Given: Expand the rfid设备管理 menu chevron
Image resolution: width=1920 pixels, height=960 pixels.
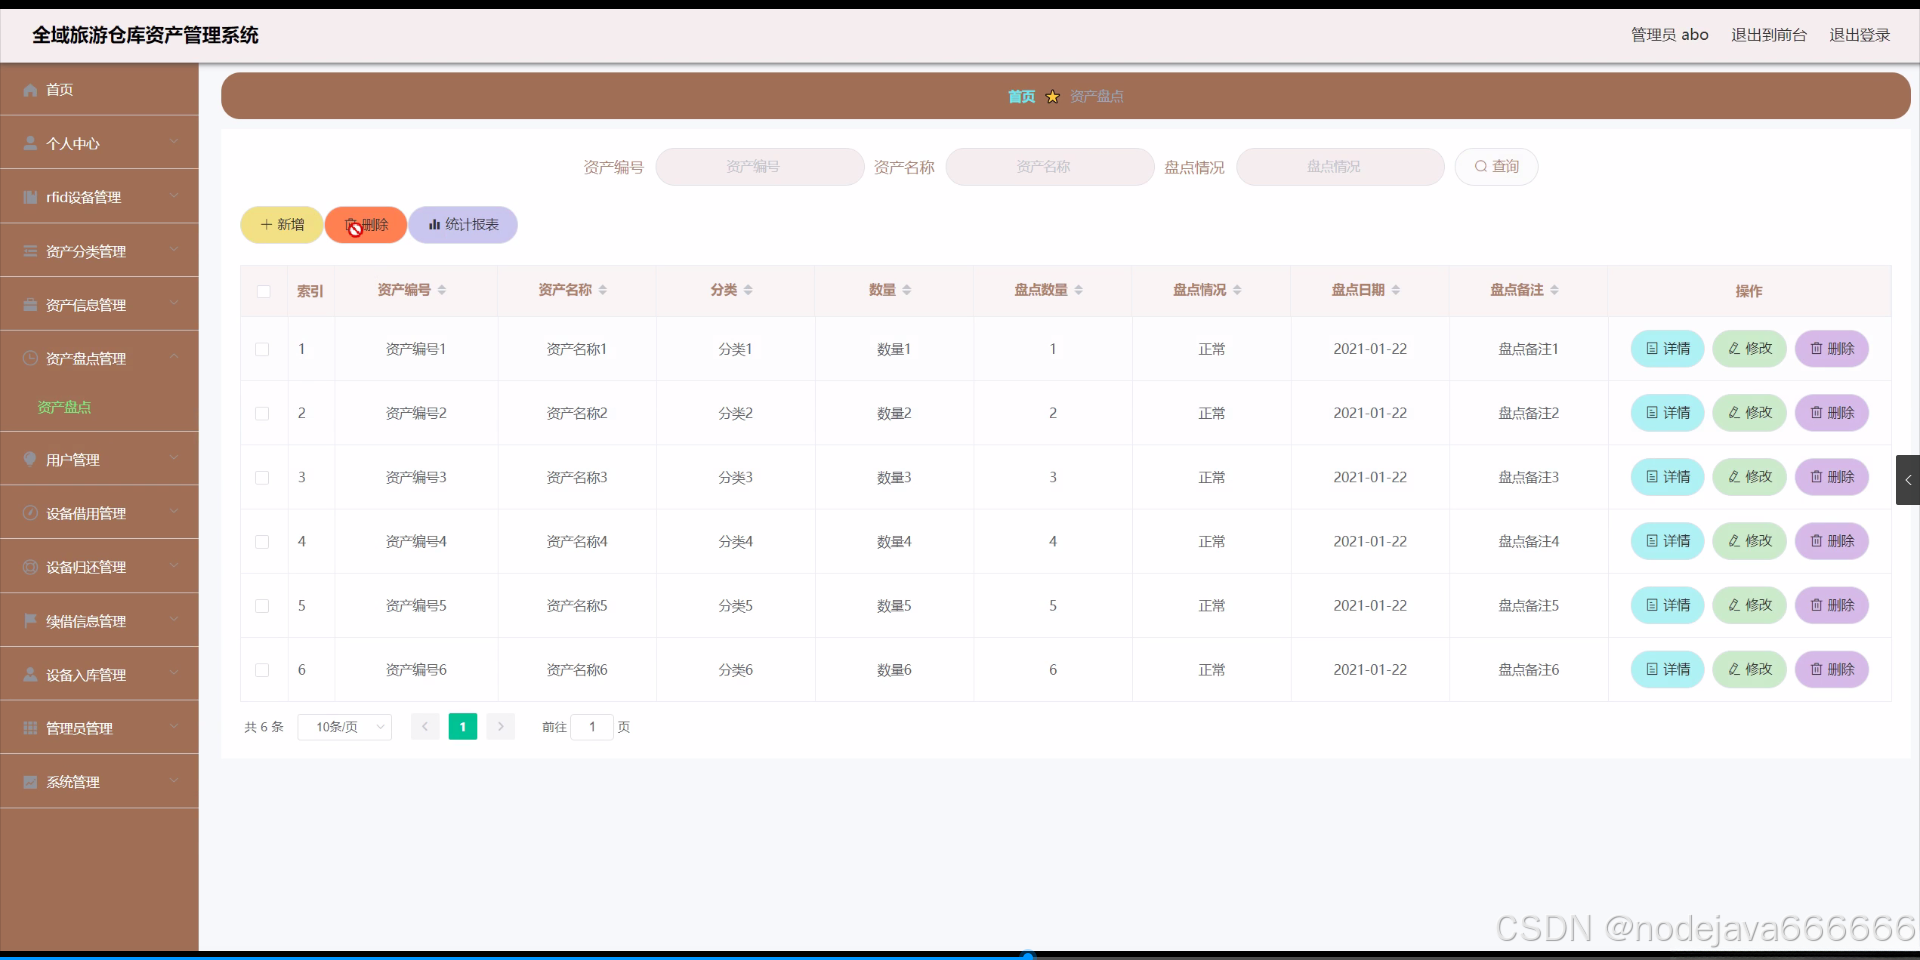Looking at the screenshot, I should point(174,197).
